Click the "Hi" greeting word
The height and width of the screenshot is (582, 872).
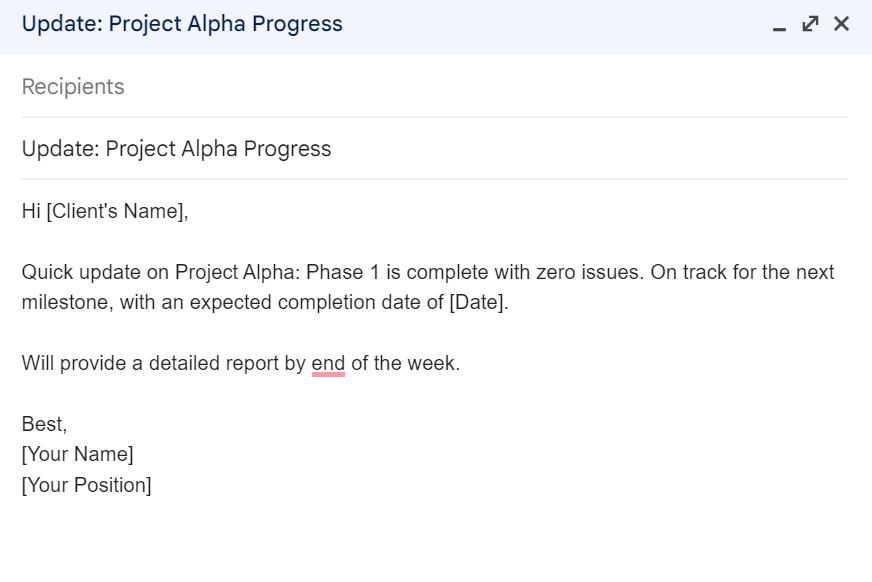click(x=31, y=211)
